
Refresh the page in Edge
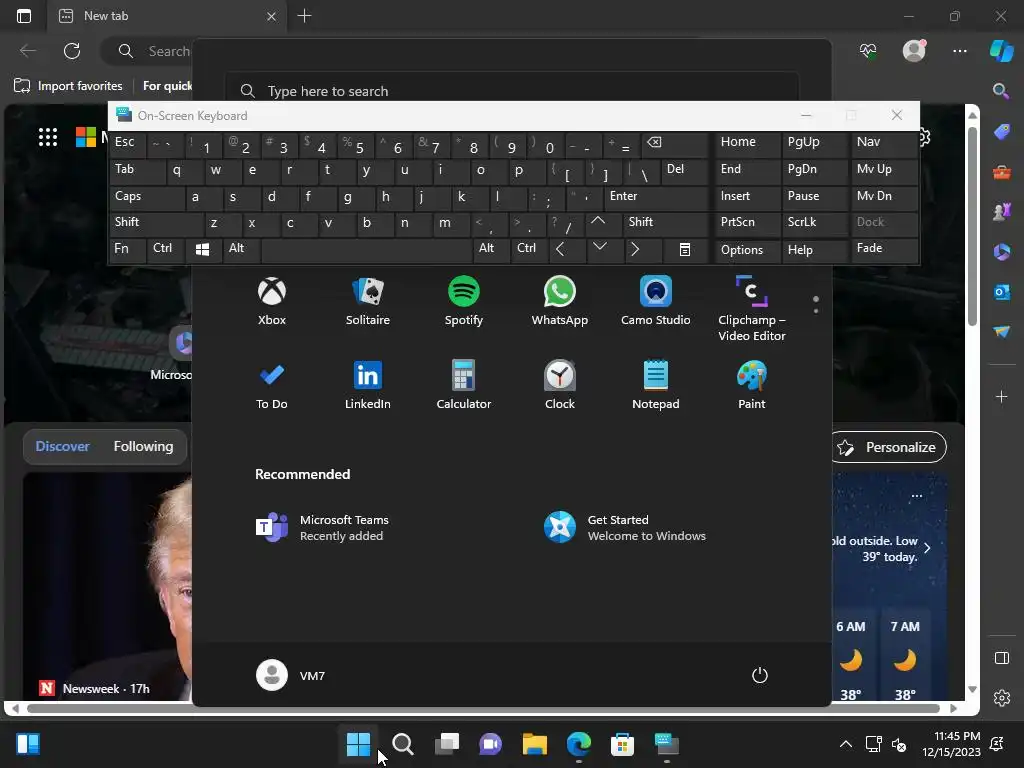coord(72,51)
